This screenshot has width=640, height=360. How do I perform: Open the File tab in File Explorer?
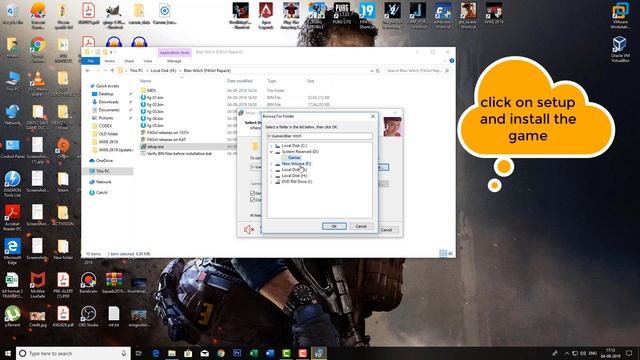coord(91,61)
